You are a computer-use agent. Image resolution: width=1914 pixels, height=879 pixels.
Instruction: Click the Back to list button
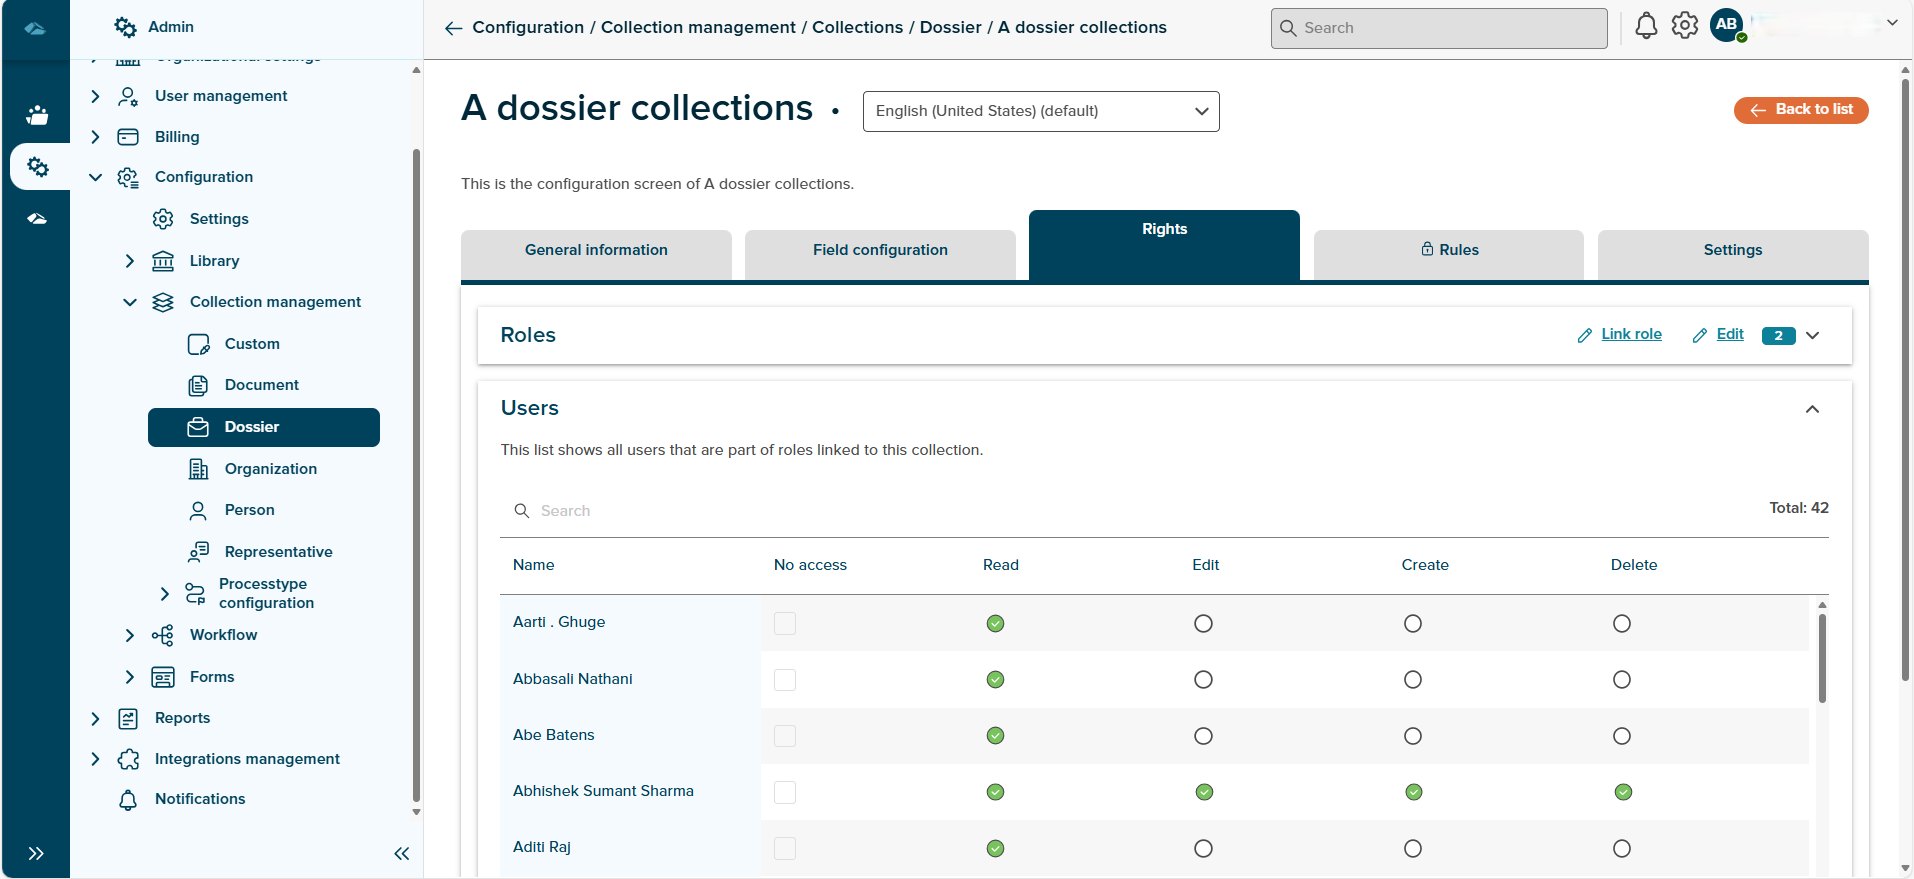[1800, 110]
